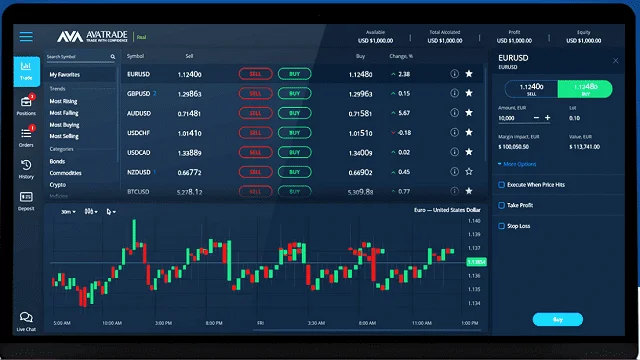Unfavorite USDCHF with star

point(469,132)
